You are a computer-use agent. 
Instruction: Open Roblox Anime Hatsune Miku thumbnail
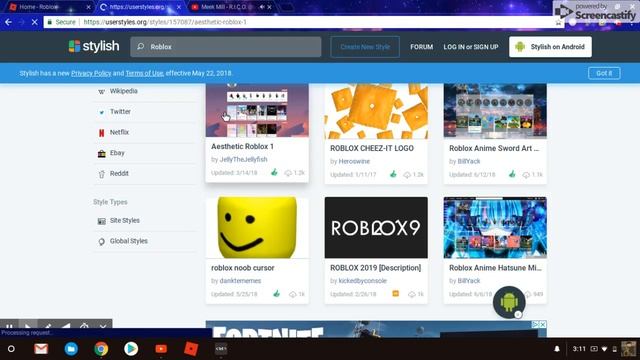click(495, 227)
